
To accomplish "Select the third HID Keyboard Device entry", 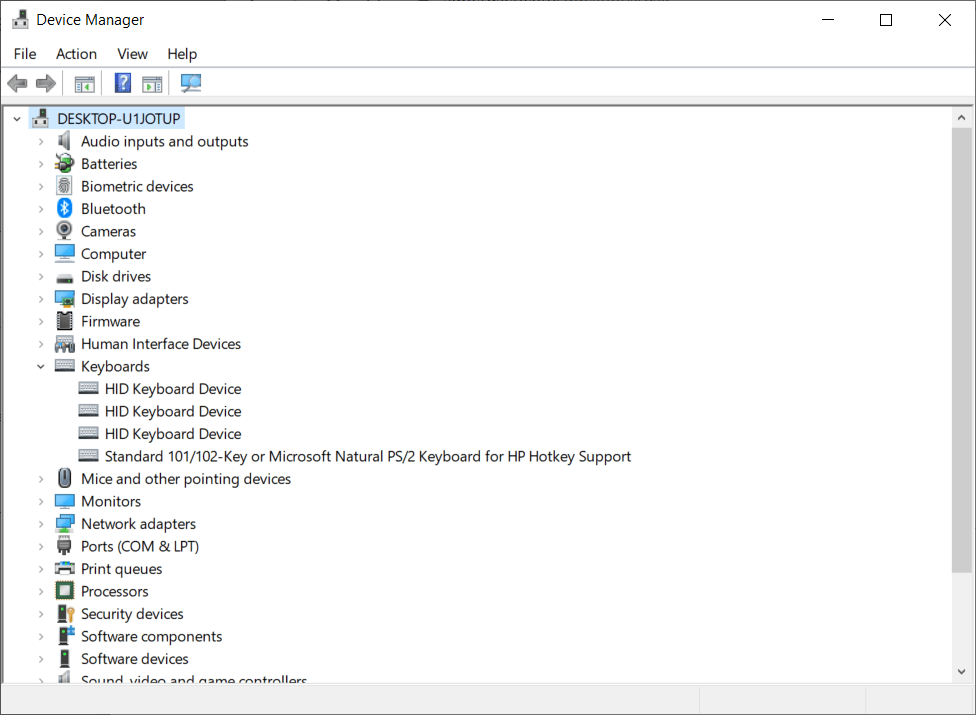I will [173, 434].
